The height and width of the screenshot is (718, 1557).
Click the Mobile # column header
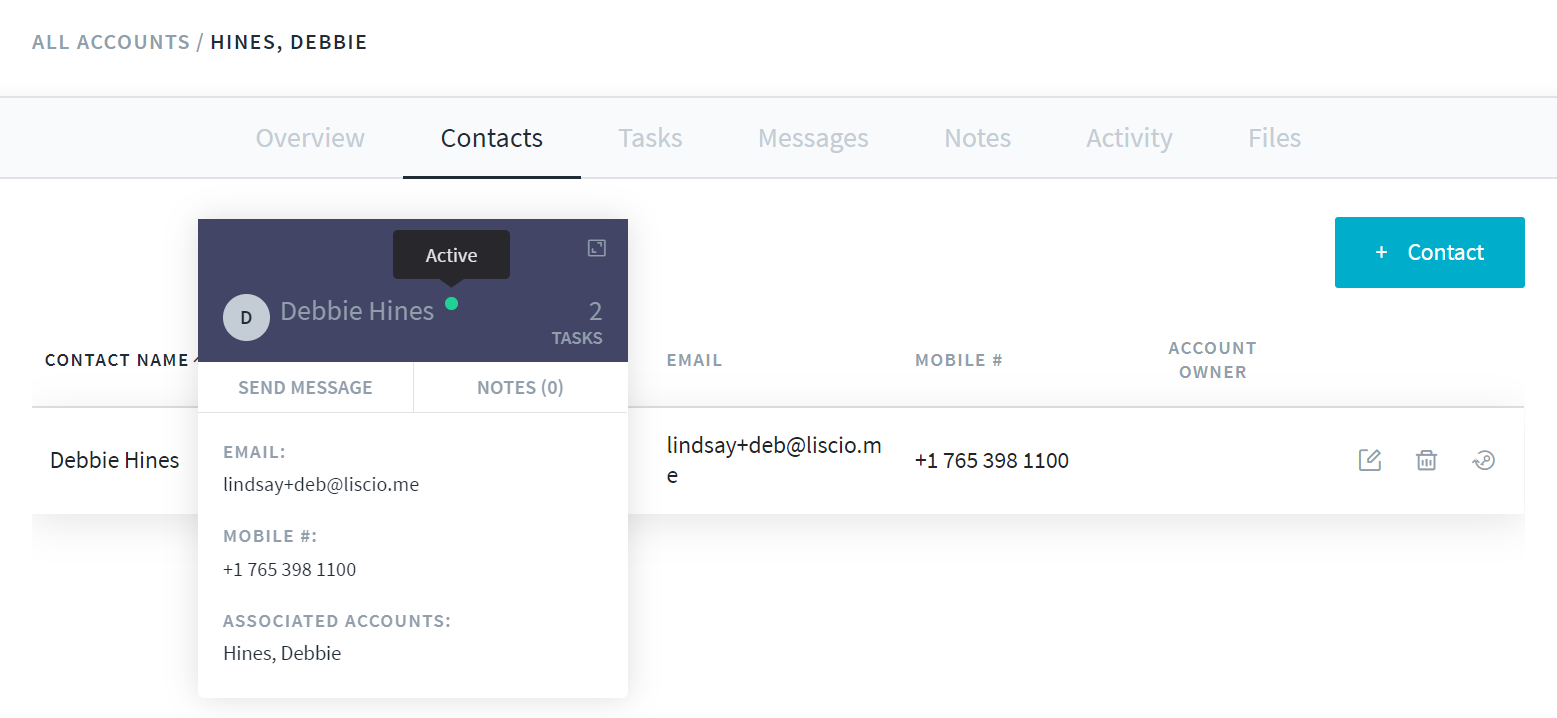coord(958,360)
